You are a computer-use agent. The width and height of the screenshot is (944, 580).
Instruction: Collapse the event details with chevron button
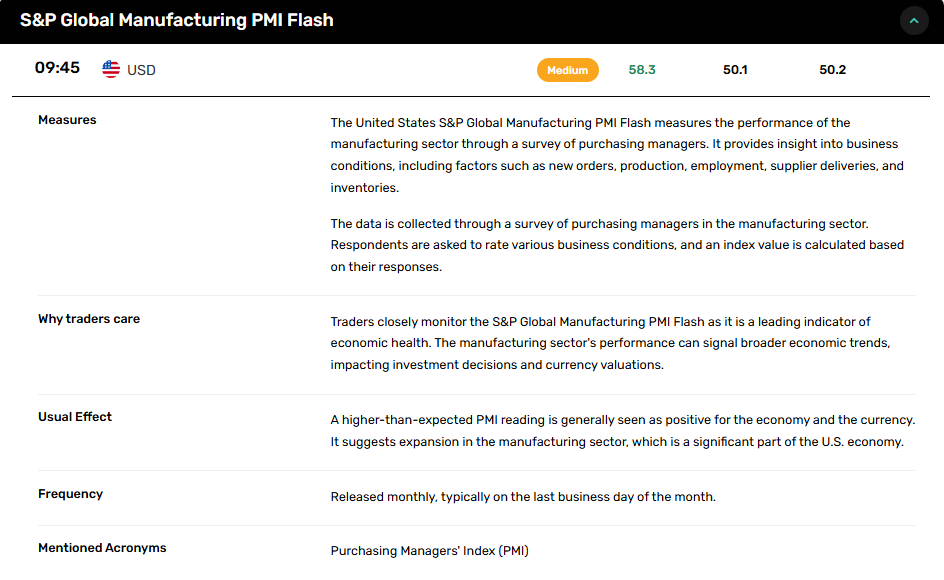914,21
